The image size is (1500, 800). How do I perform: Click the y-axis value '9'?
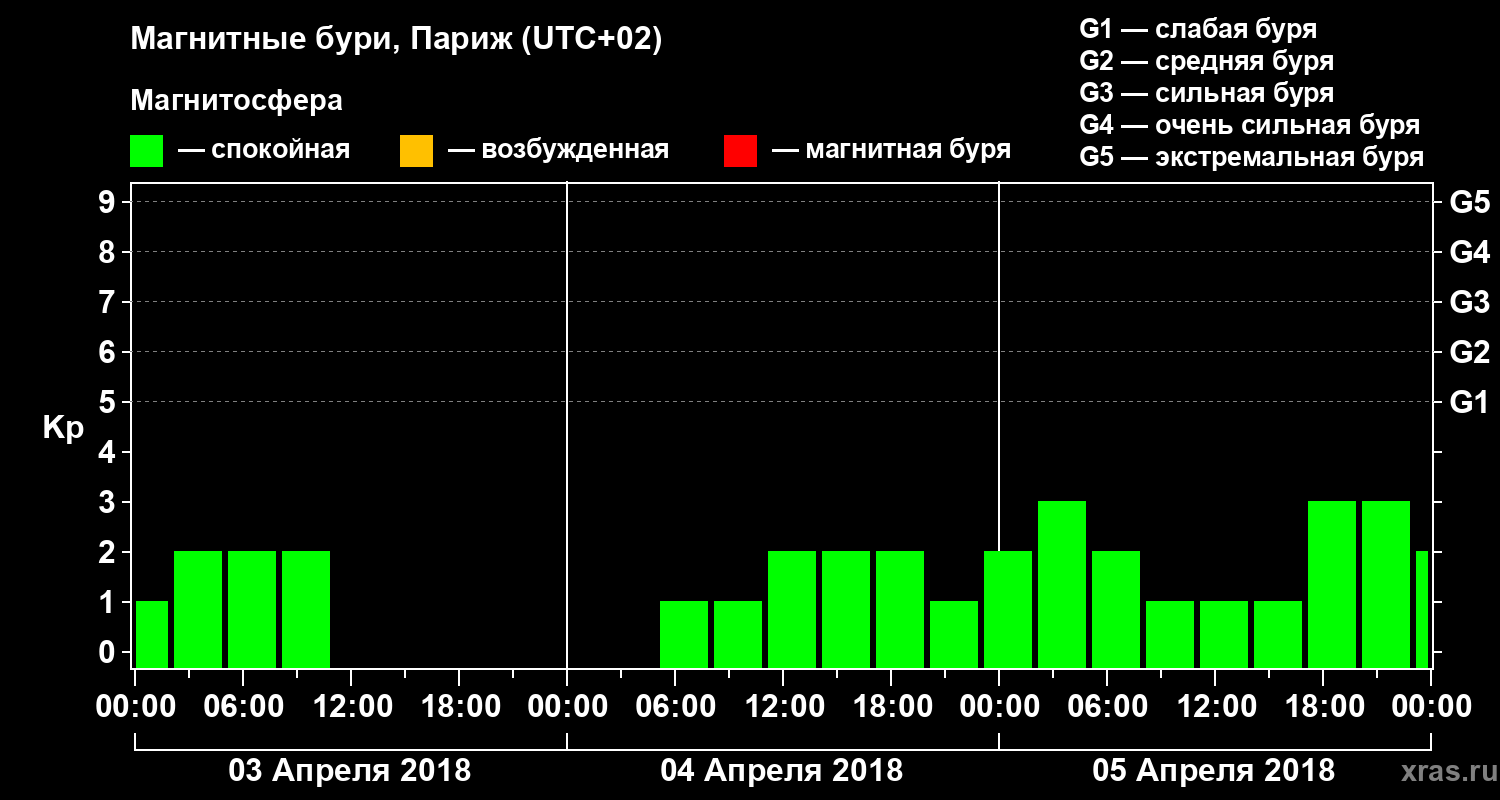tap(109, 202)
